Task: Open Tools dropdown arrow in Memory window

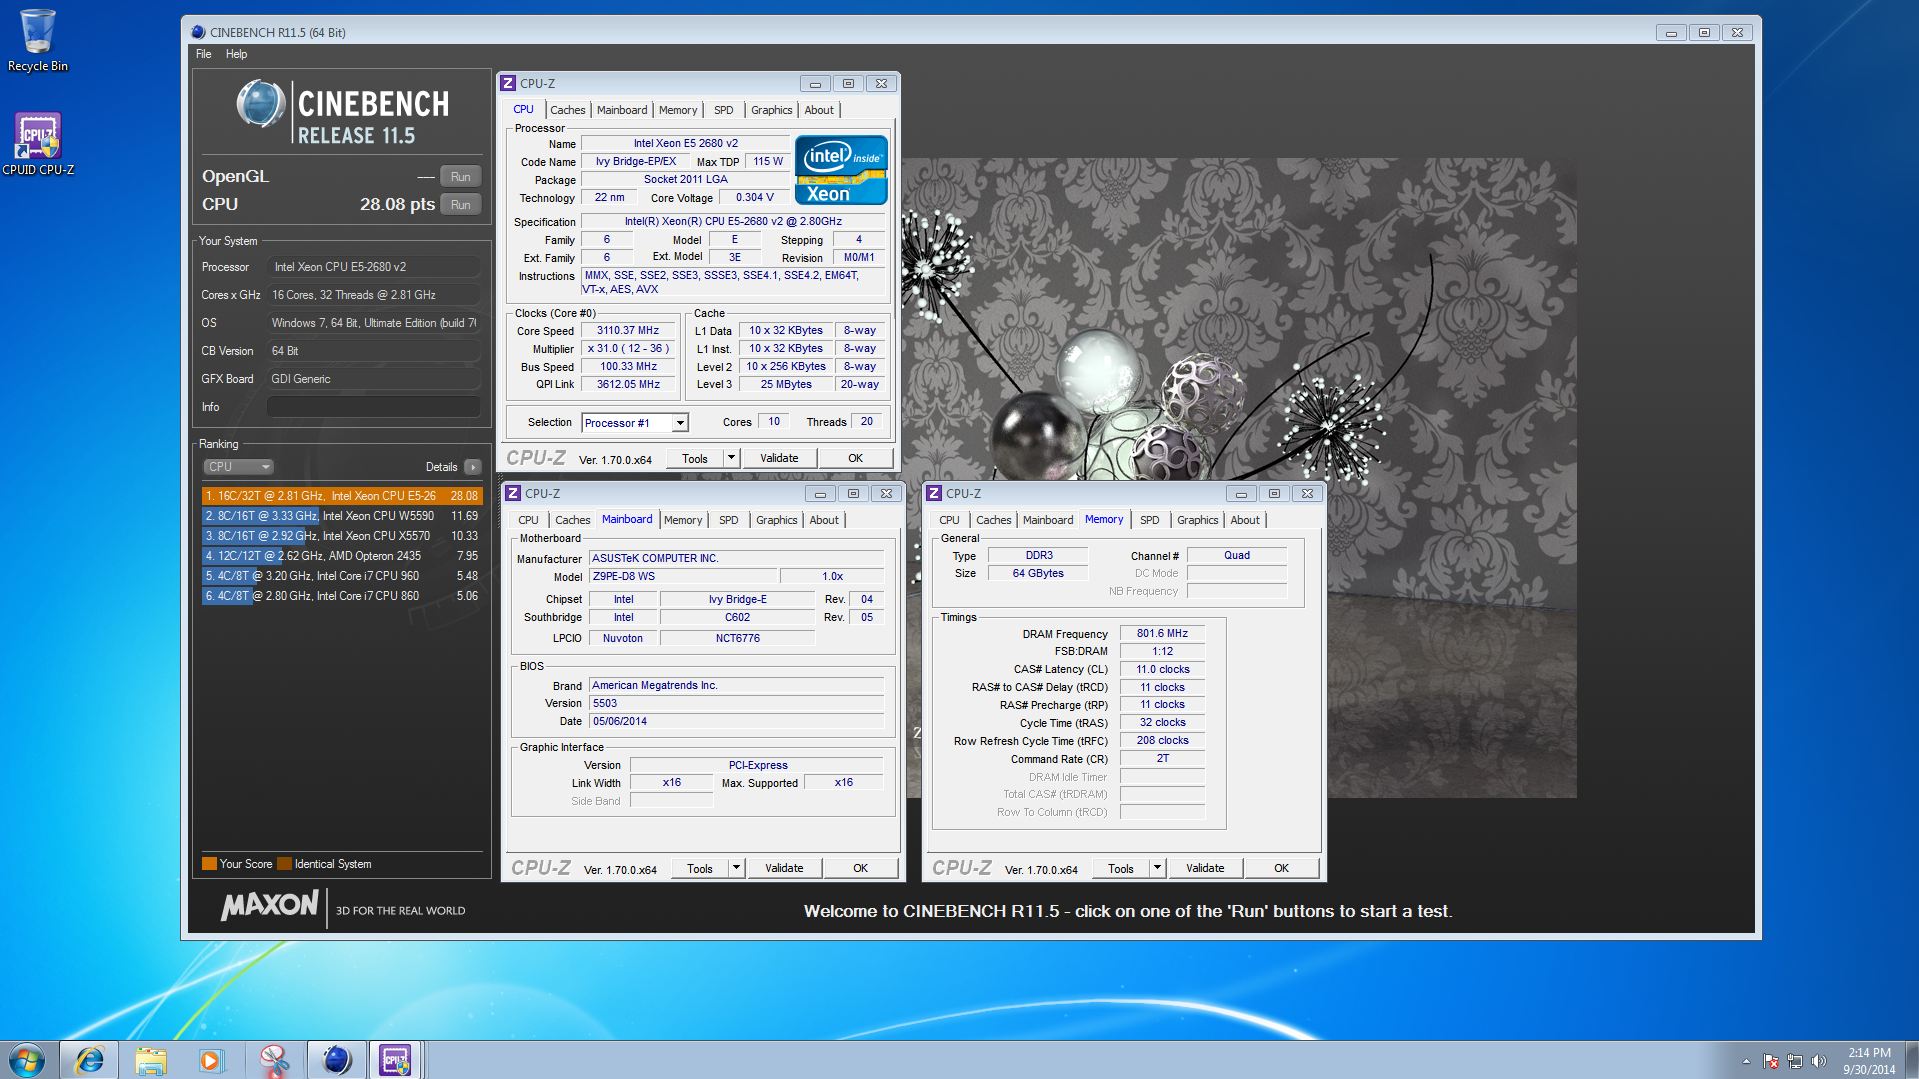Action: 1157,868
